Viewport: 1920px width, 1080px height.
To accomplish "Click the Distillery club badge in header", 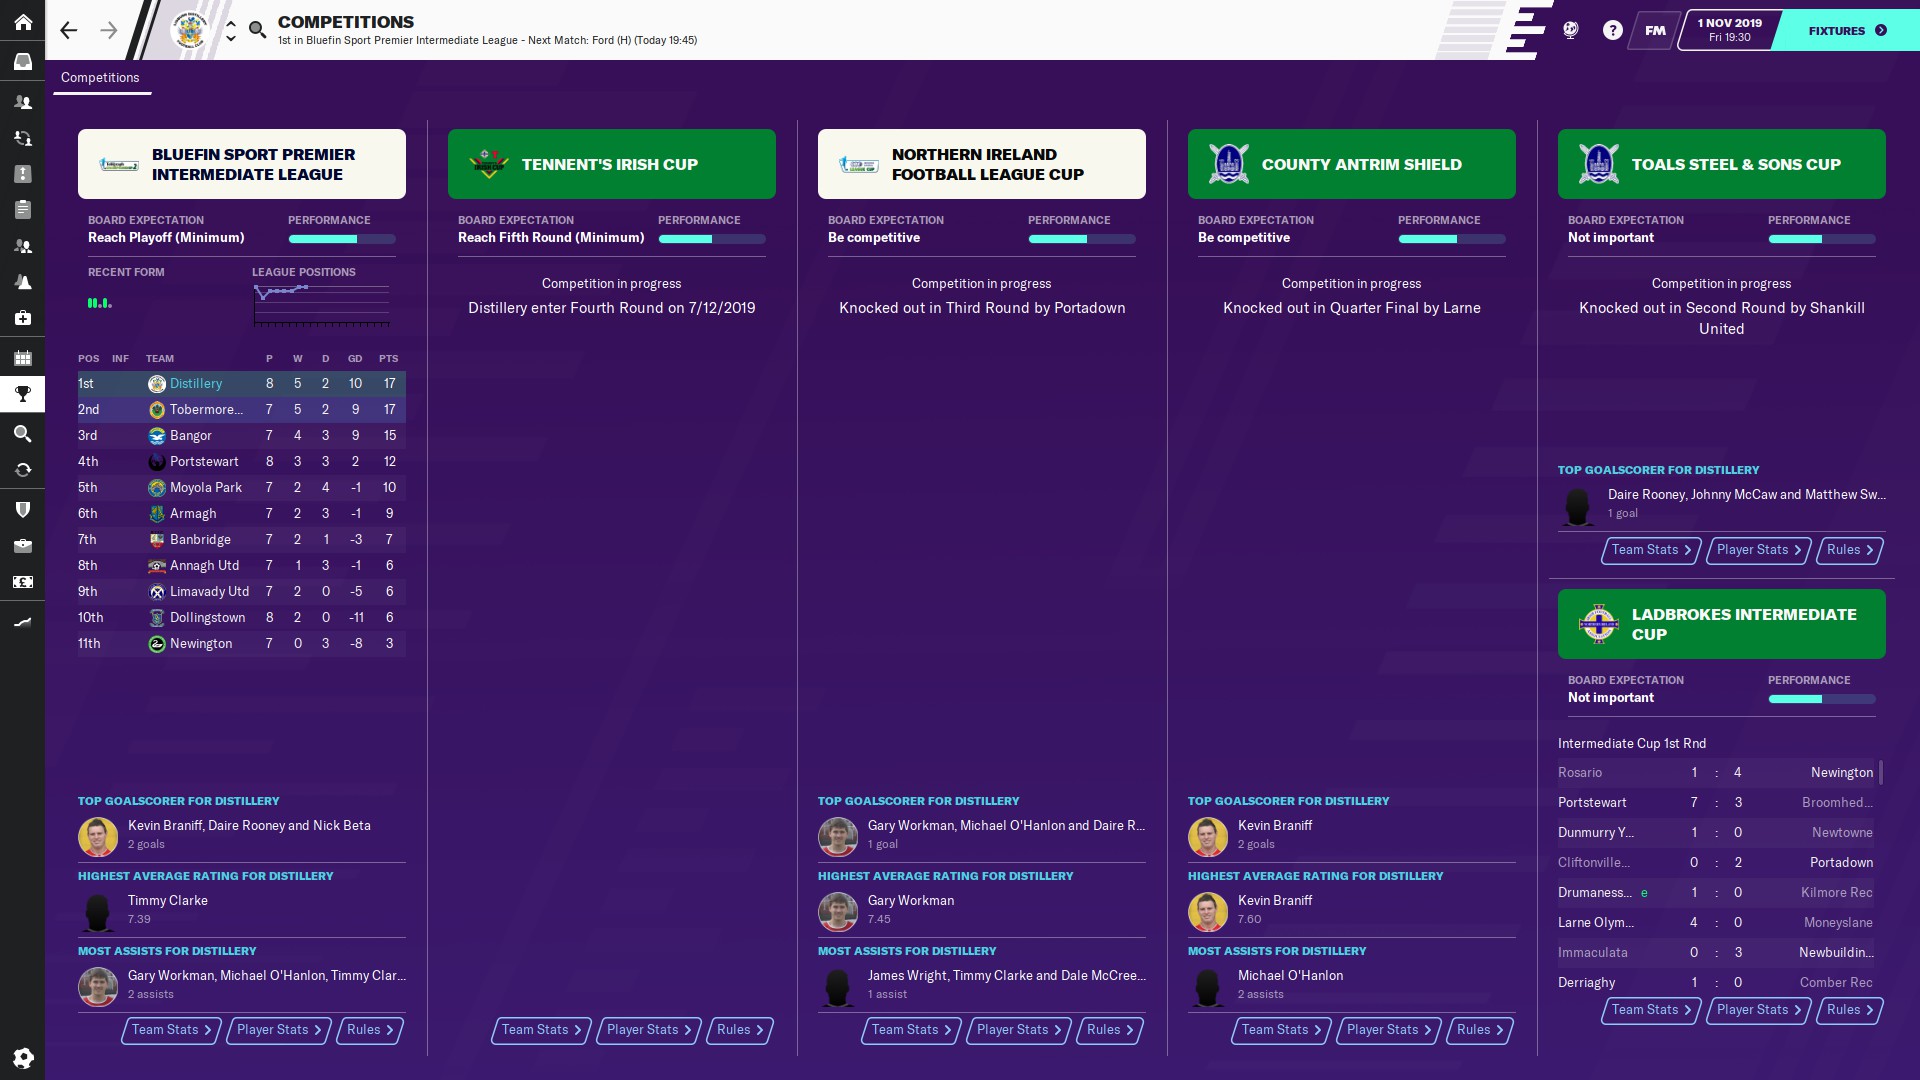I will [189, 30].
